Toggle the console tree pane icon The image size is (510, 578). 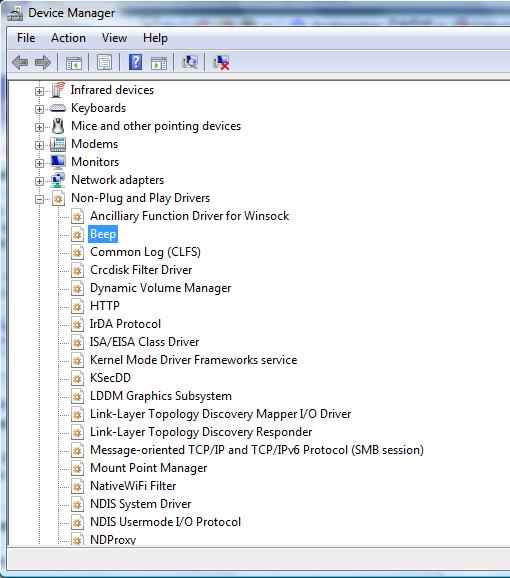pyautogui.click(x=74, y=63)
